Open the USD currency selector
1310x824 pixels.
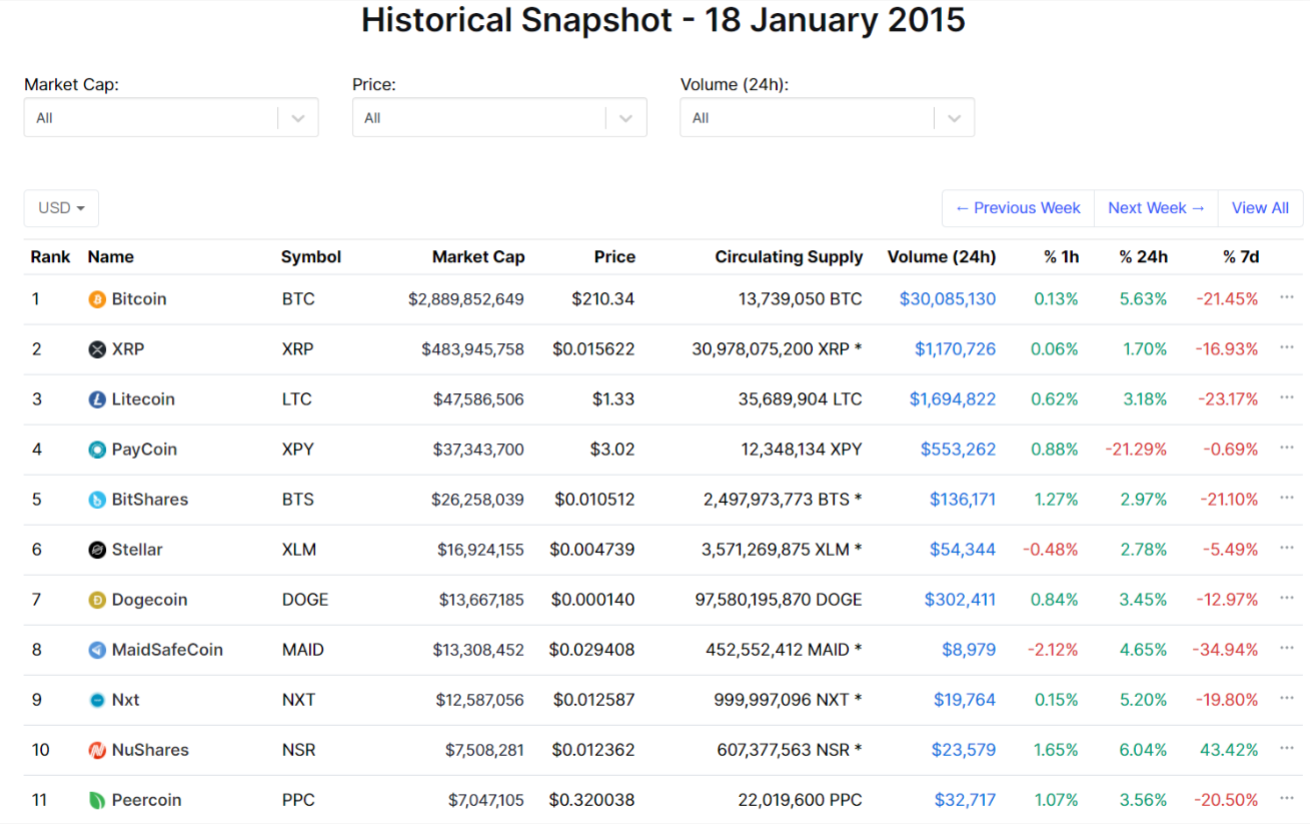click(61, 208)
